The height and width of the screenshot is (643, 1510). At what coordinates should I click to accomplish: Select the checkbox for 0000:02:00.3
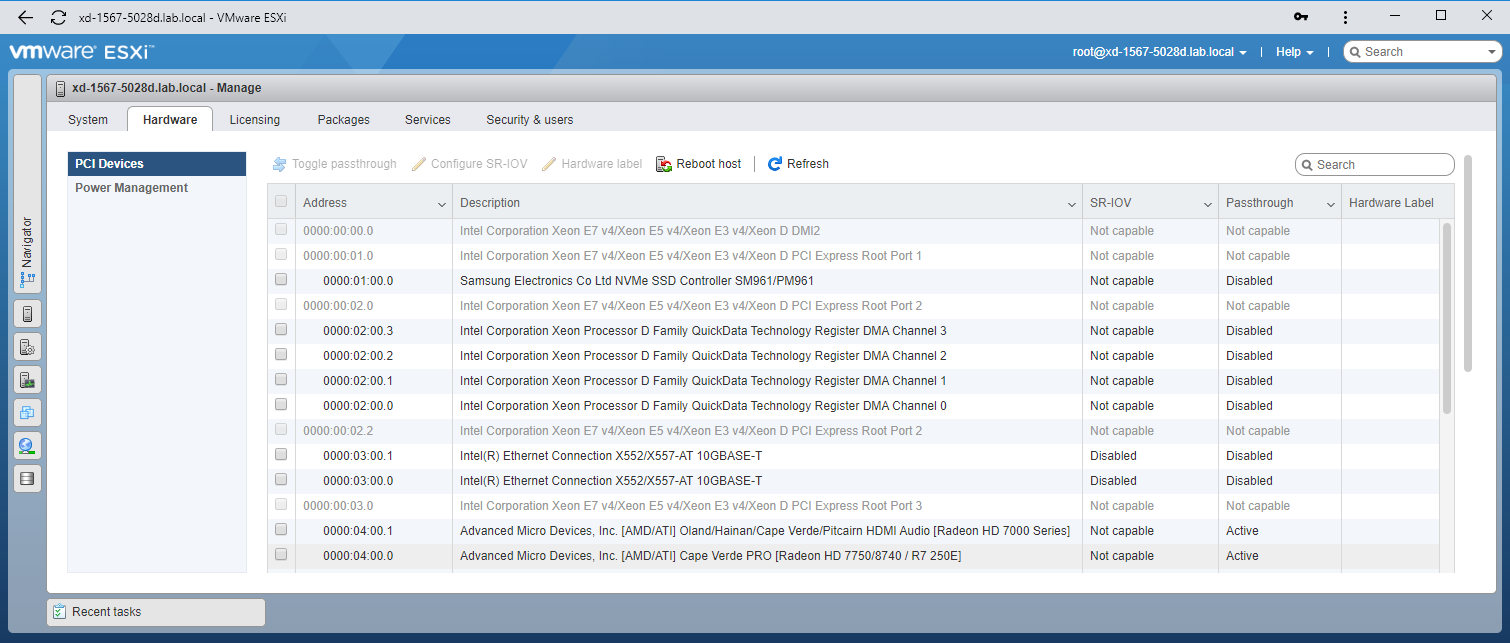pyautogui.click(x=281, y=329)
